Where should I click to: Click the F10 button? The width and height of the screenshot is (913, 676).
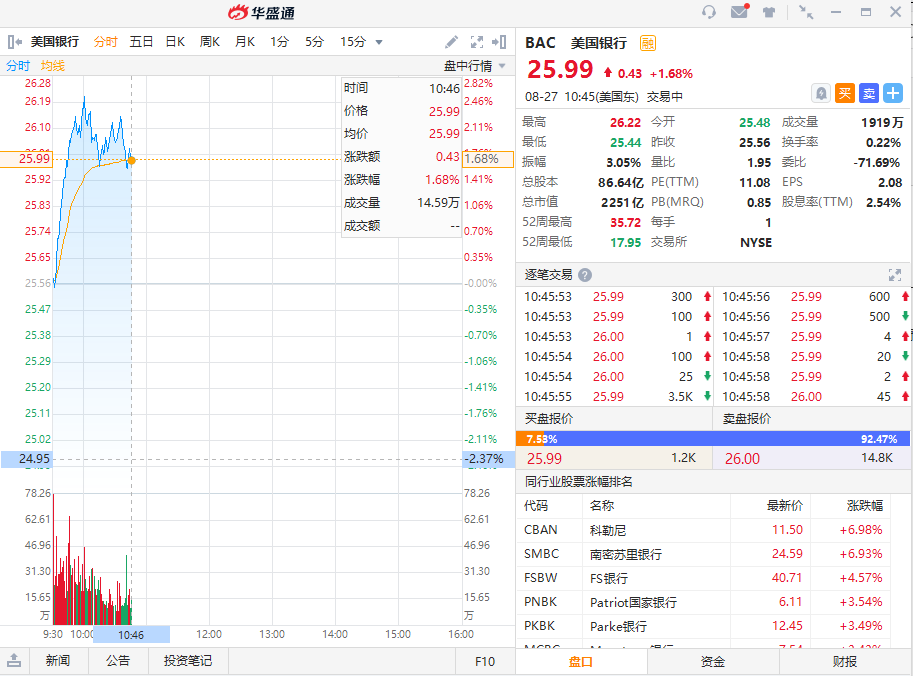click(x=485, y=661)
